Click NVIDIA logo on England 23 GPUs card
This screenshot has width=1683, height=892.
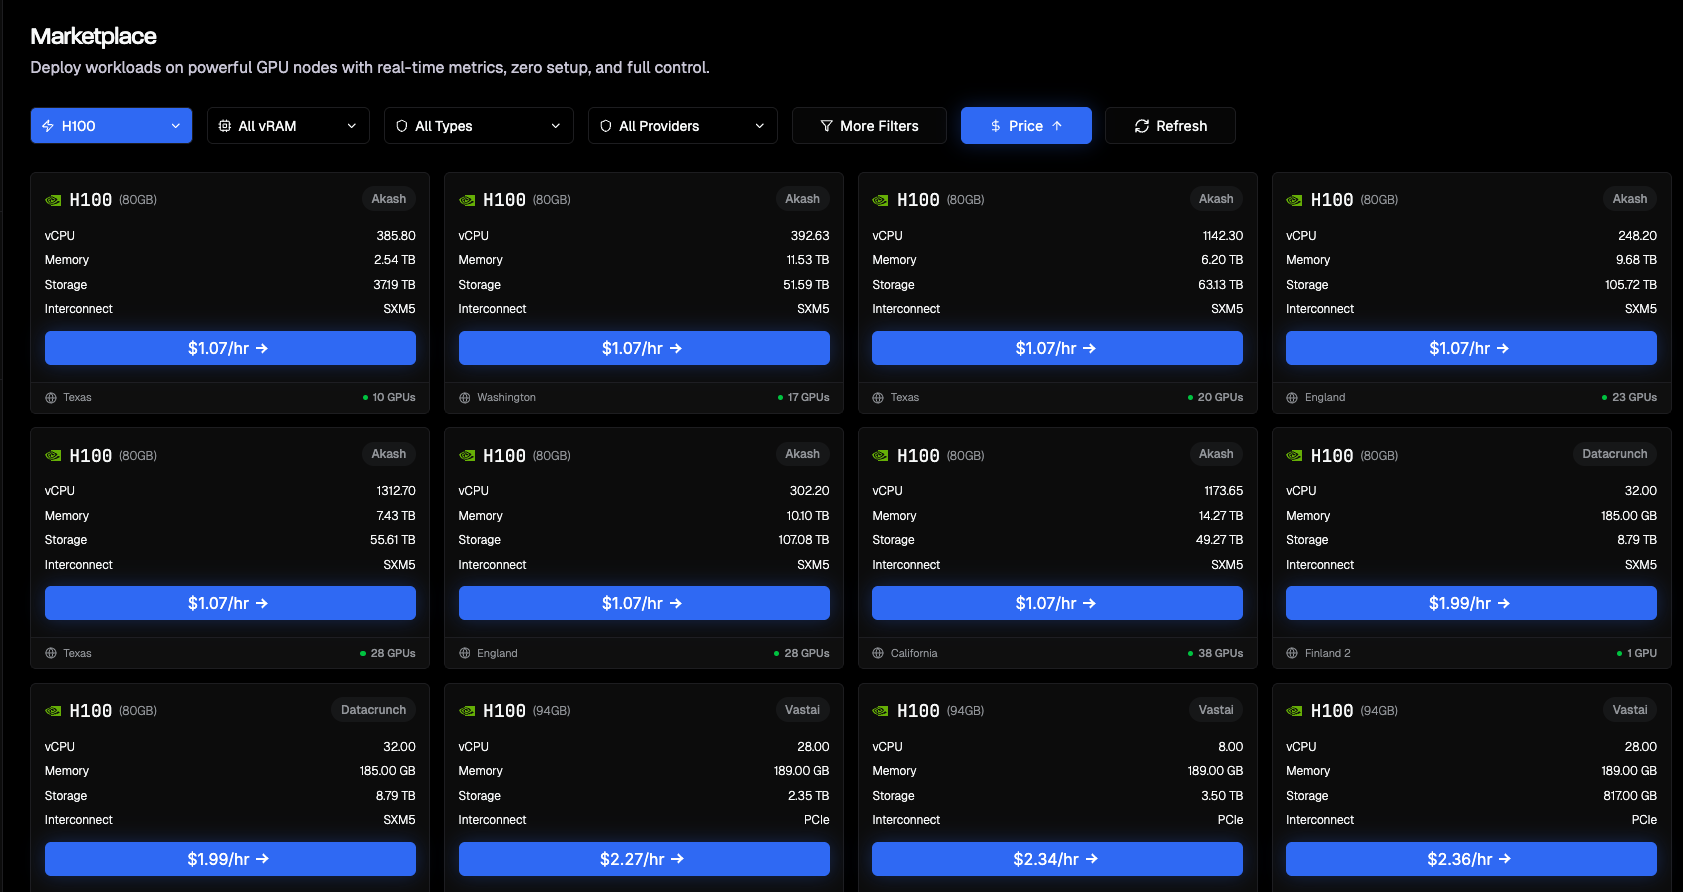(x=1294, y=200)
